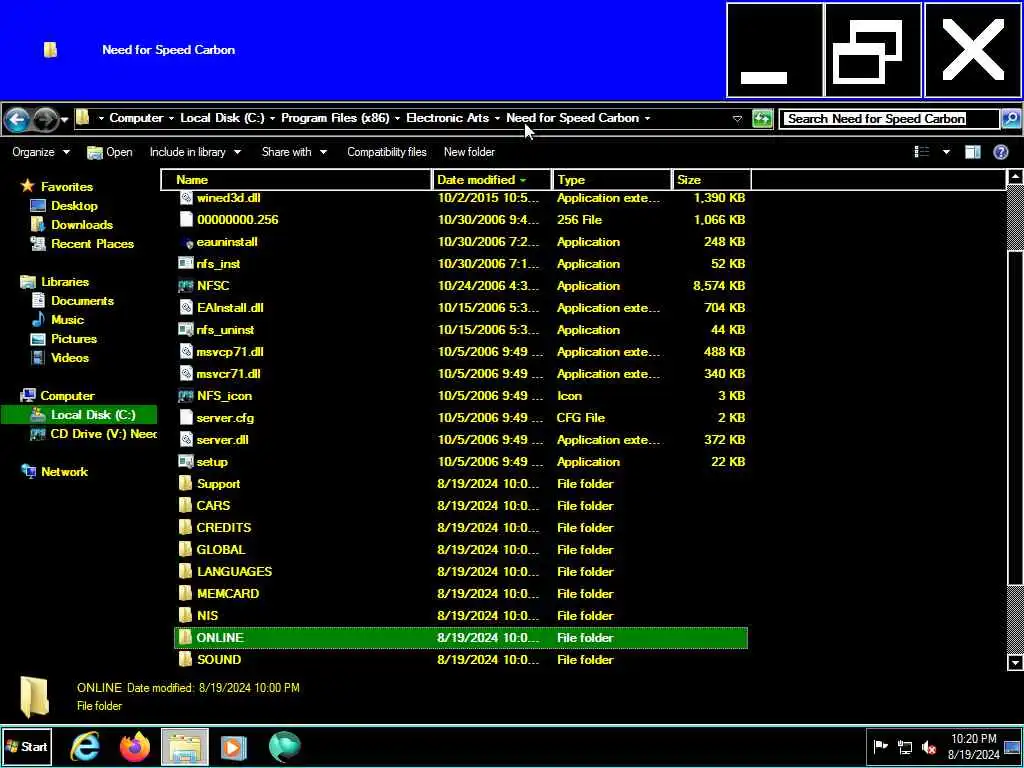This screenshot has width=1024, height=768.
Task: Expand the view options dropdown arrow
Action: [x=946, y=152]
